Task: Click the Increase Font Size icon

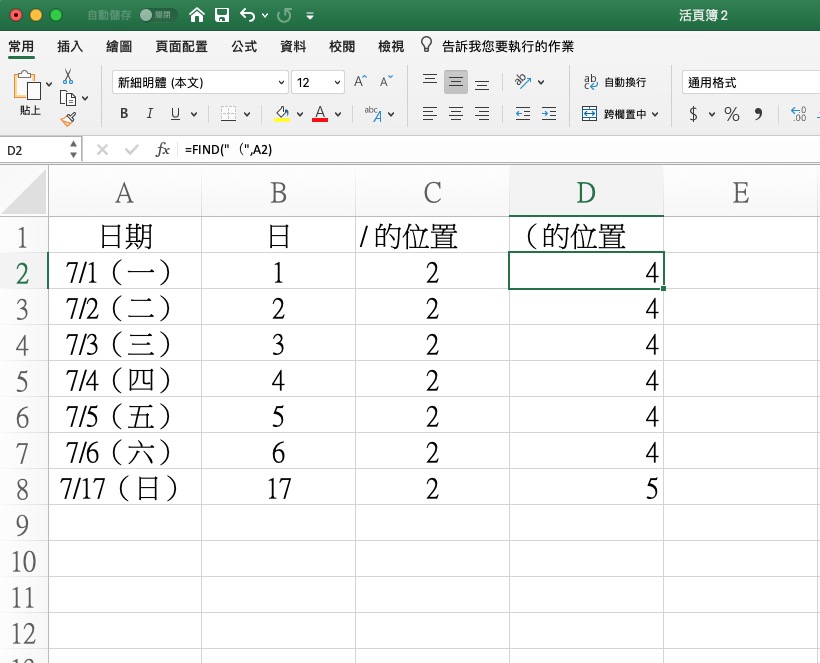Action: tap(360, 82)
